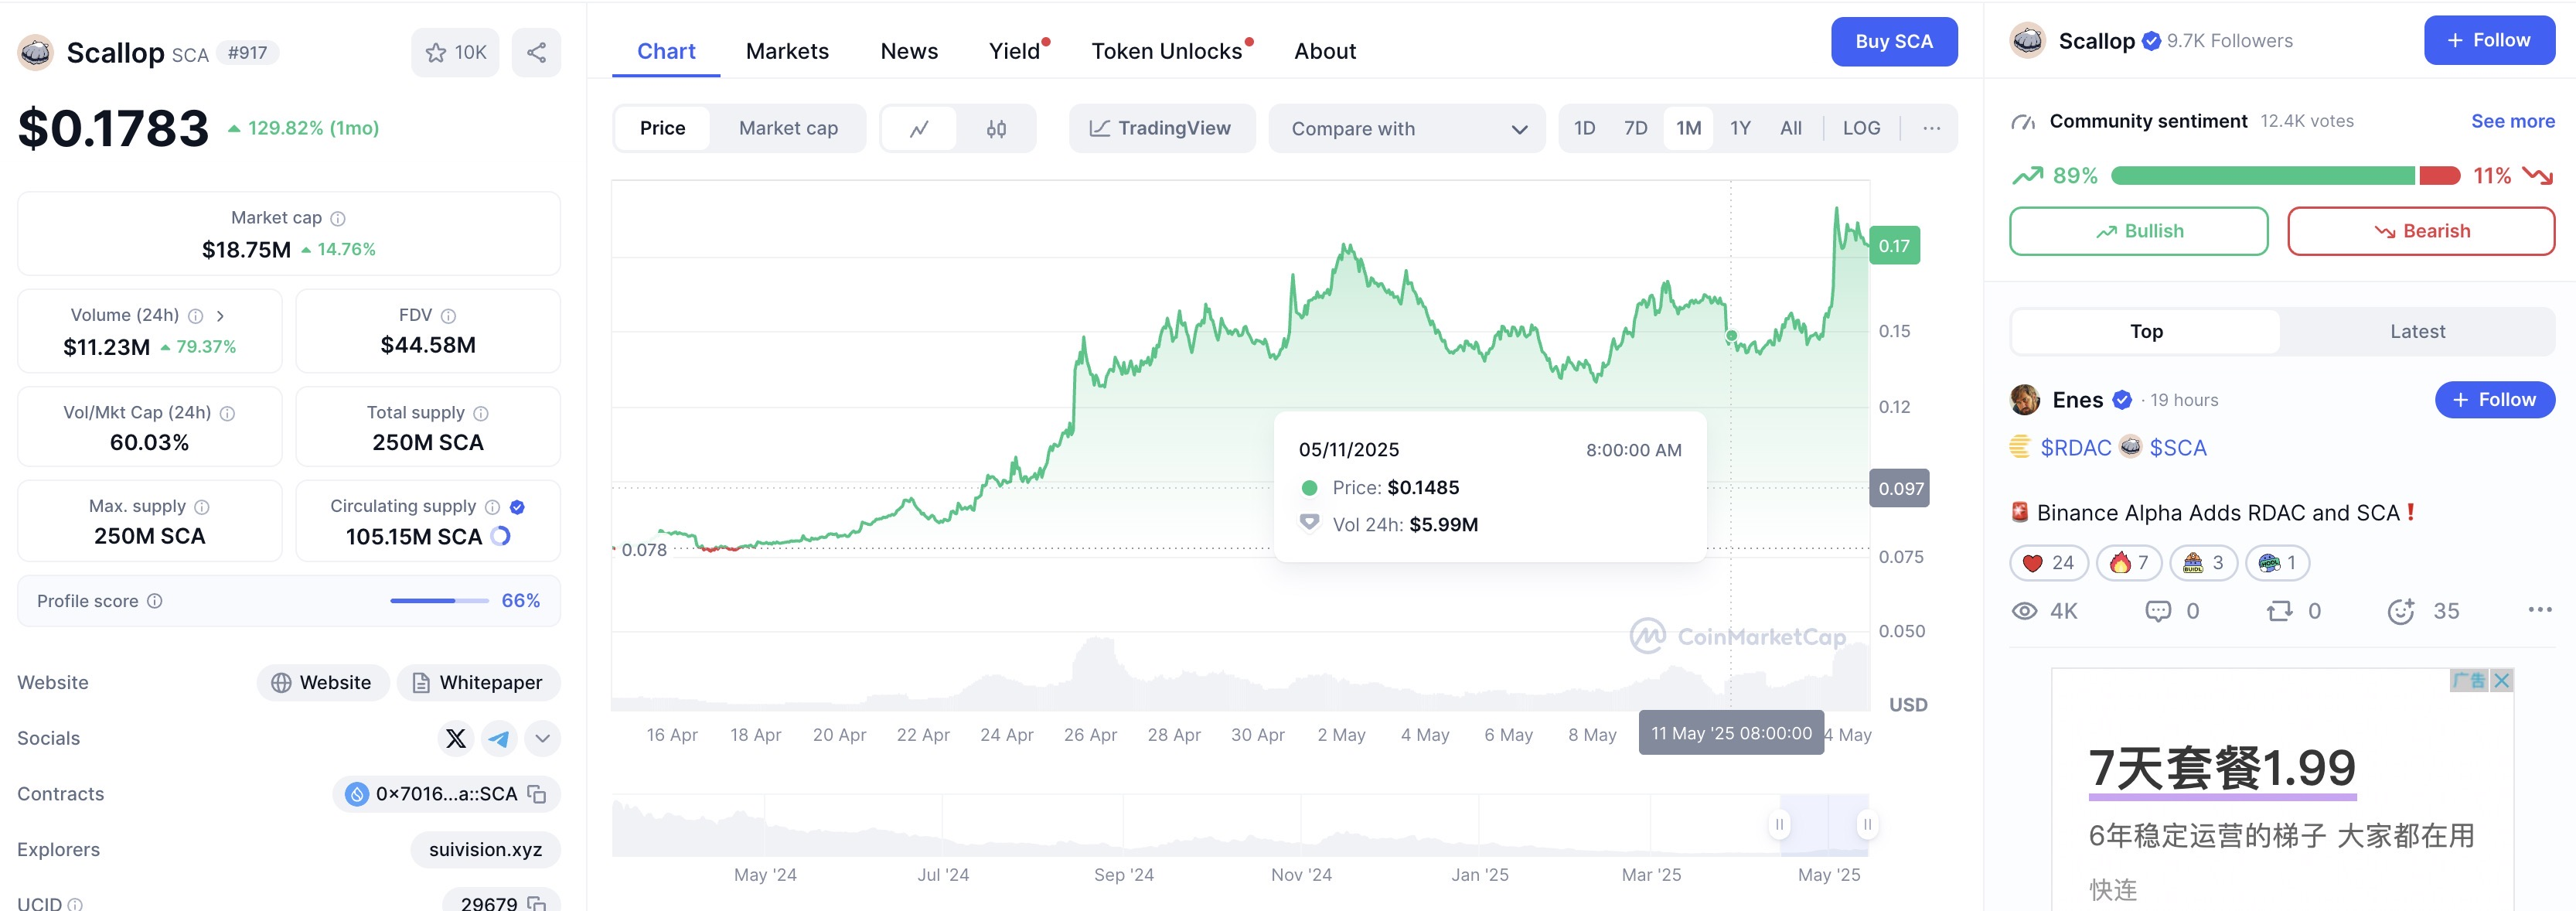Open the share icon beside the watchlist button
The width and height of the screenshot is (2576, 911).
click(x=536, y=52)
